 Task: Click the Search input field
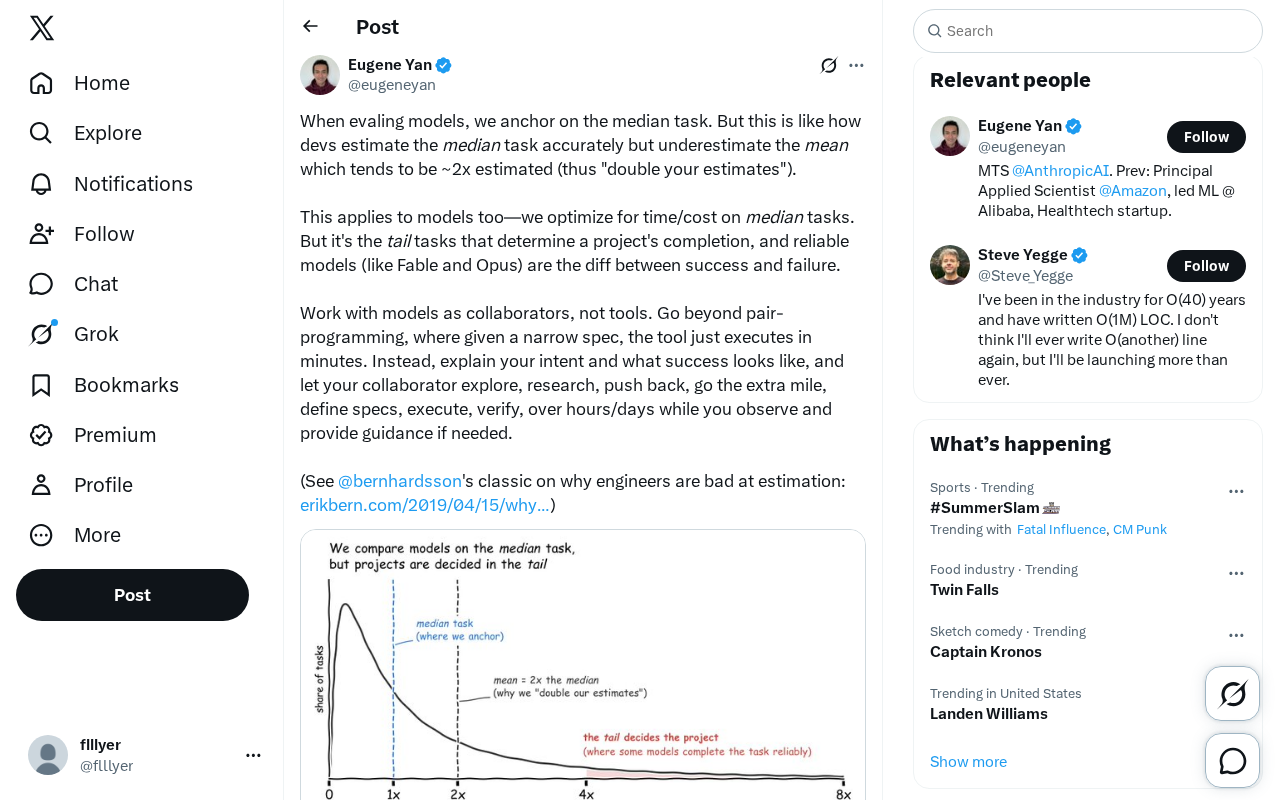tap(1088, 31)
